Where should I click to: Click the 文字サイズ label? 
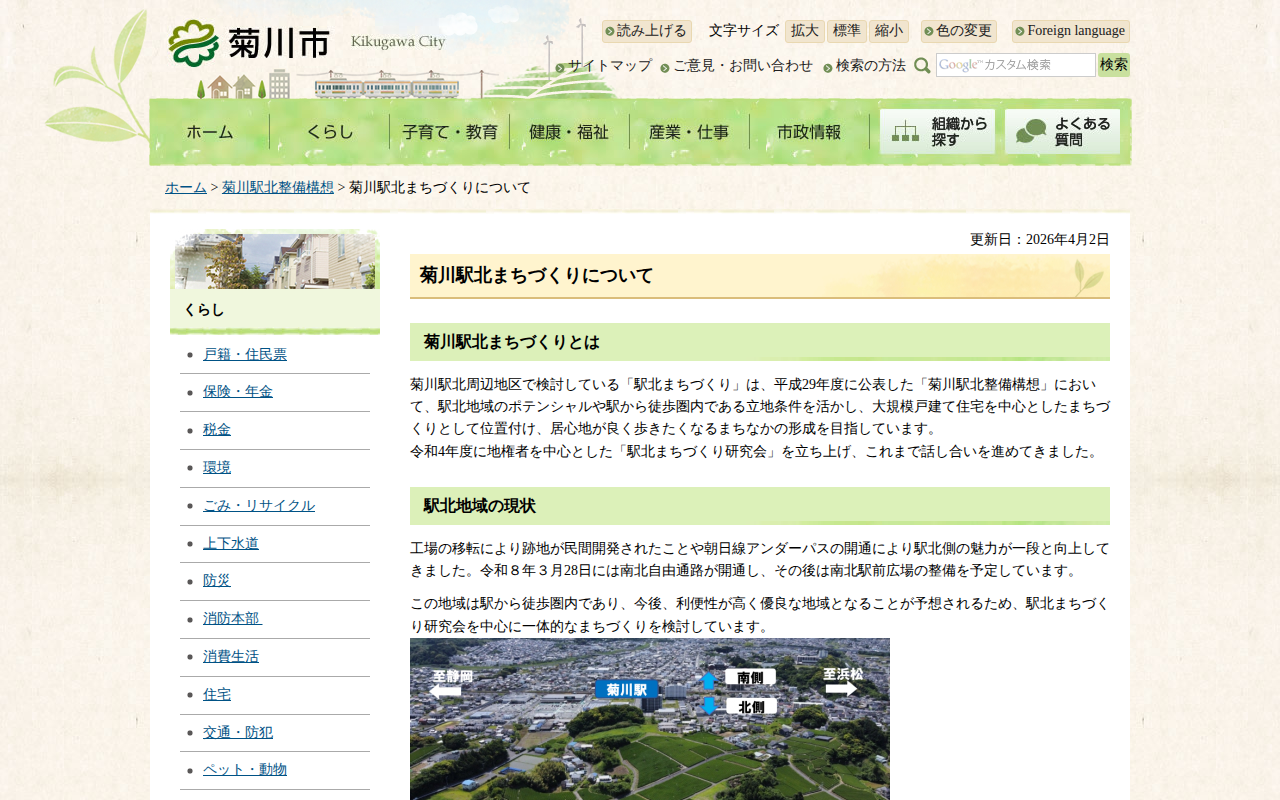tap(744, 31)
